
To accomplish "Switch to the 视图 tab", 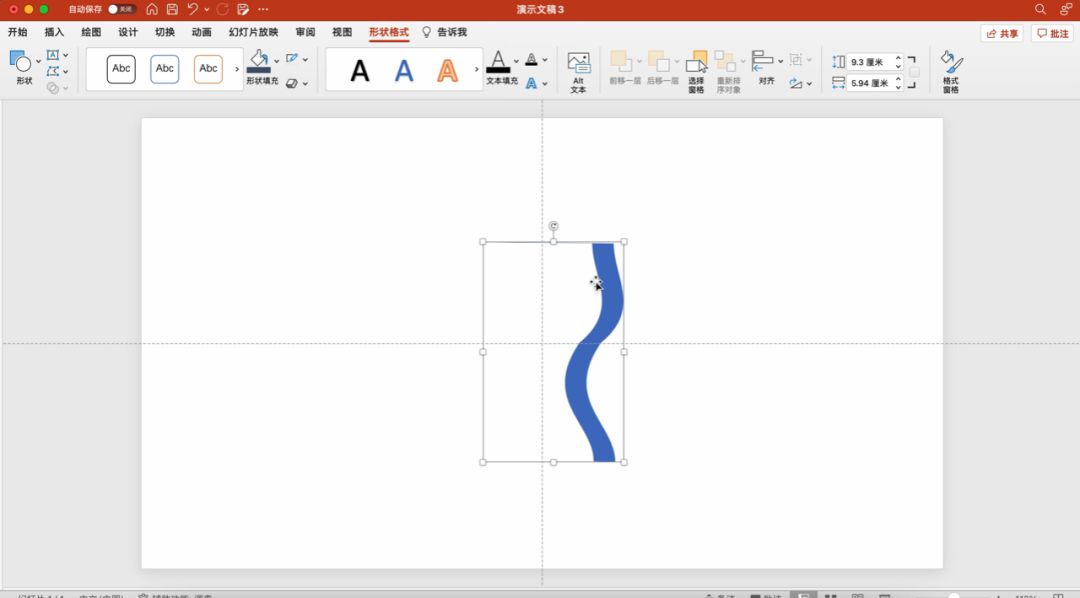I will (x=342, y=32).
